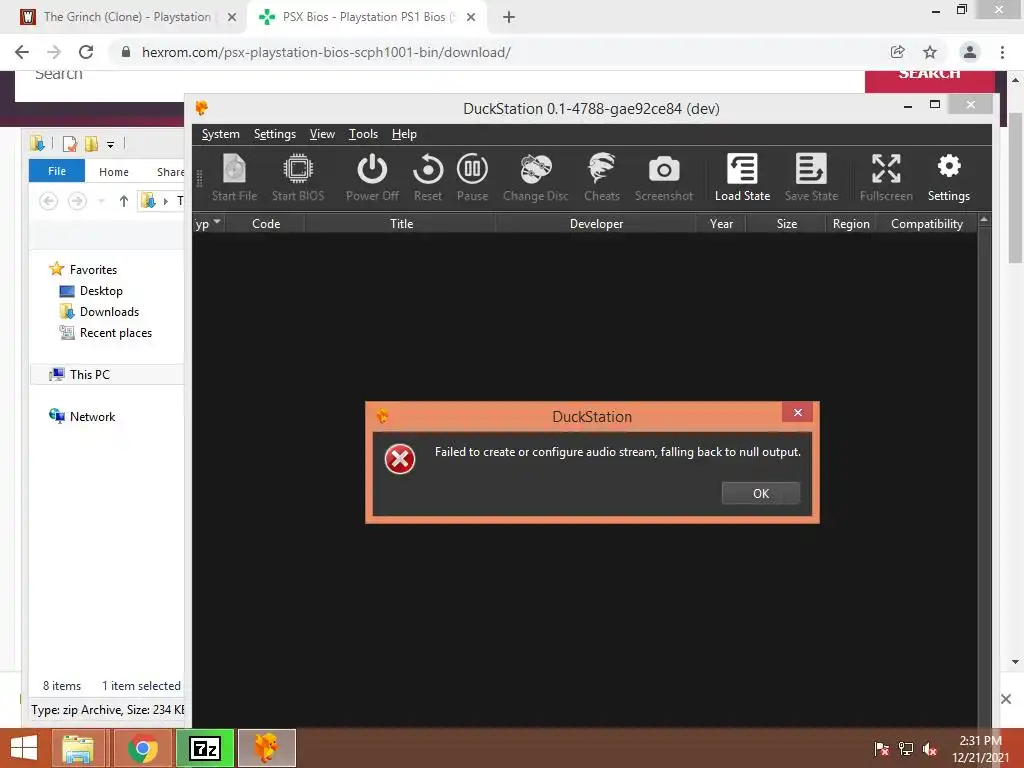Open the Help menu
The height and width of the screenshot is (768, 1024).
pos(404,134)
